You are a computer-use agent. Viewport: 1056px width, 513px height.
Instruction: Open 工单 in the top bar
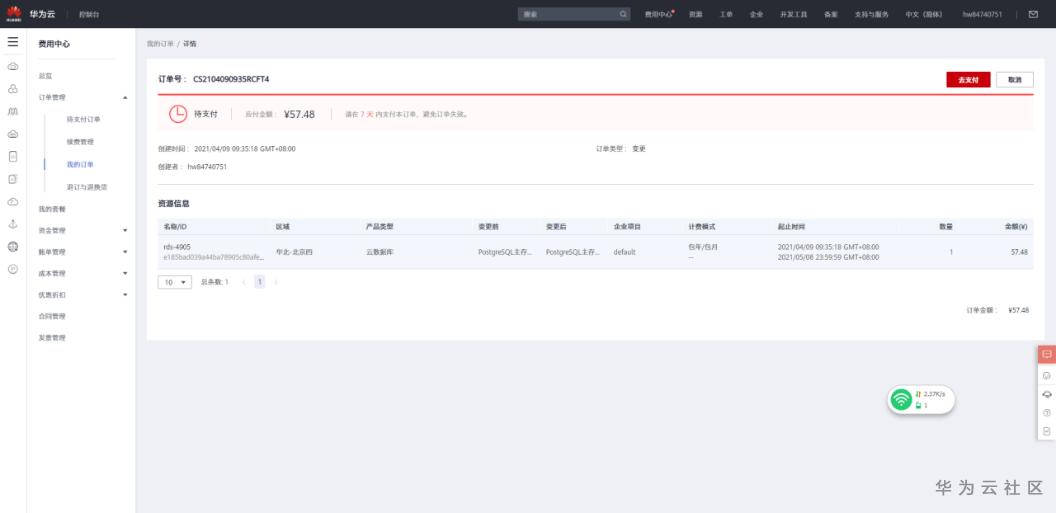tap(726, 14)
